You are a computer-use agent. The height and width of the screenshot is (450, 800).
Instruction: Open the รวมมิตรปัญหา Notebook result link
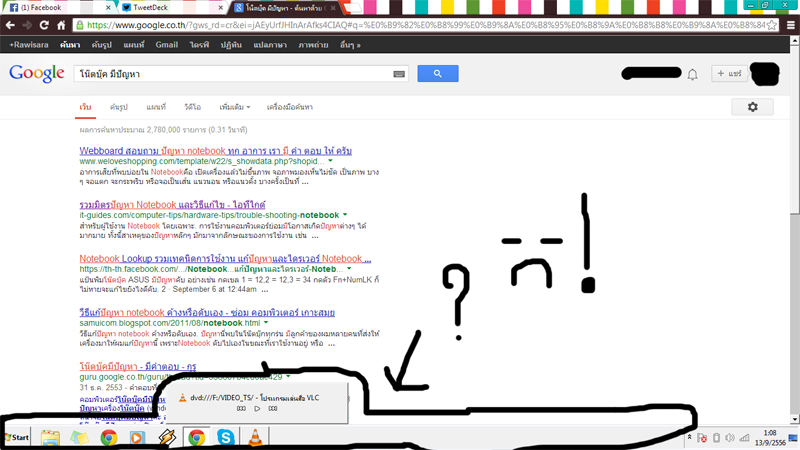[172, 205]
